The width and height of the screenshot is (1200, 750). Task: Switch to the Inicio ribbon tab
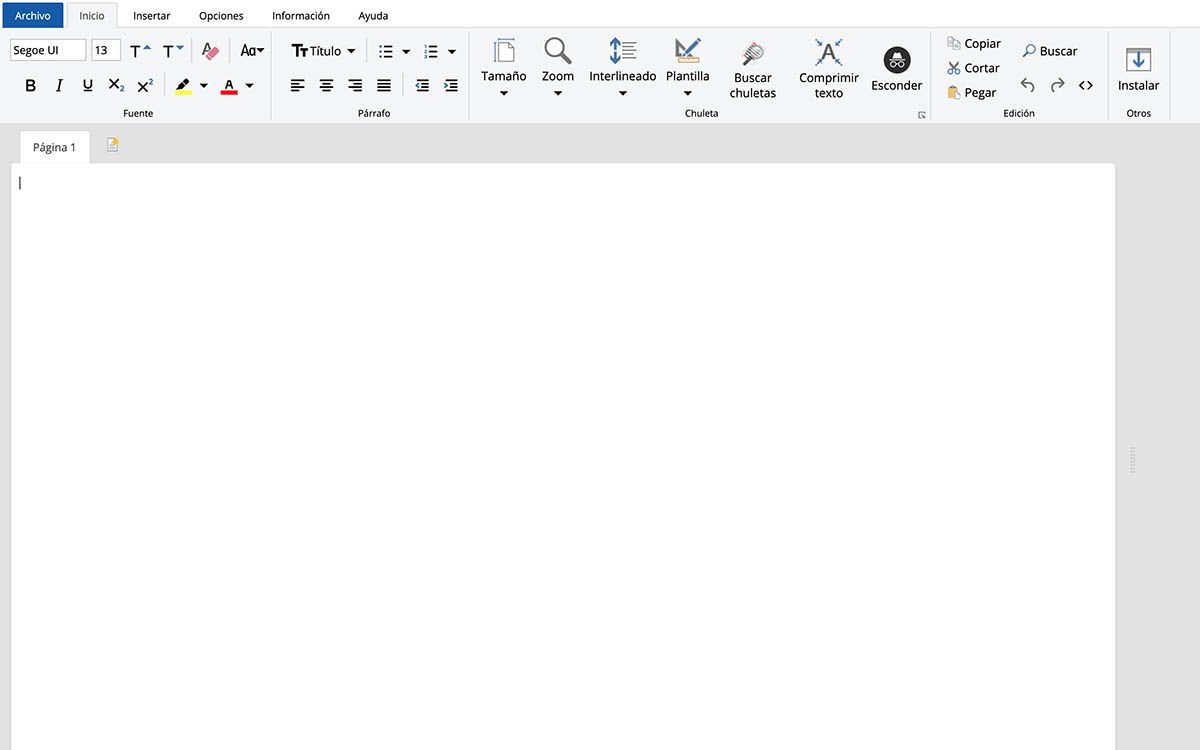click(92, 16)
